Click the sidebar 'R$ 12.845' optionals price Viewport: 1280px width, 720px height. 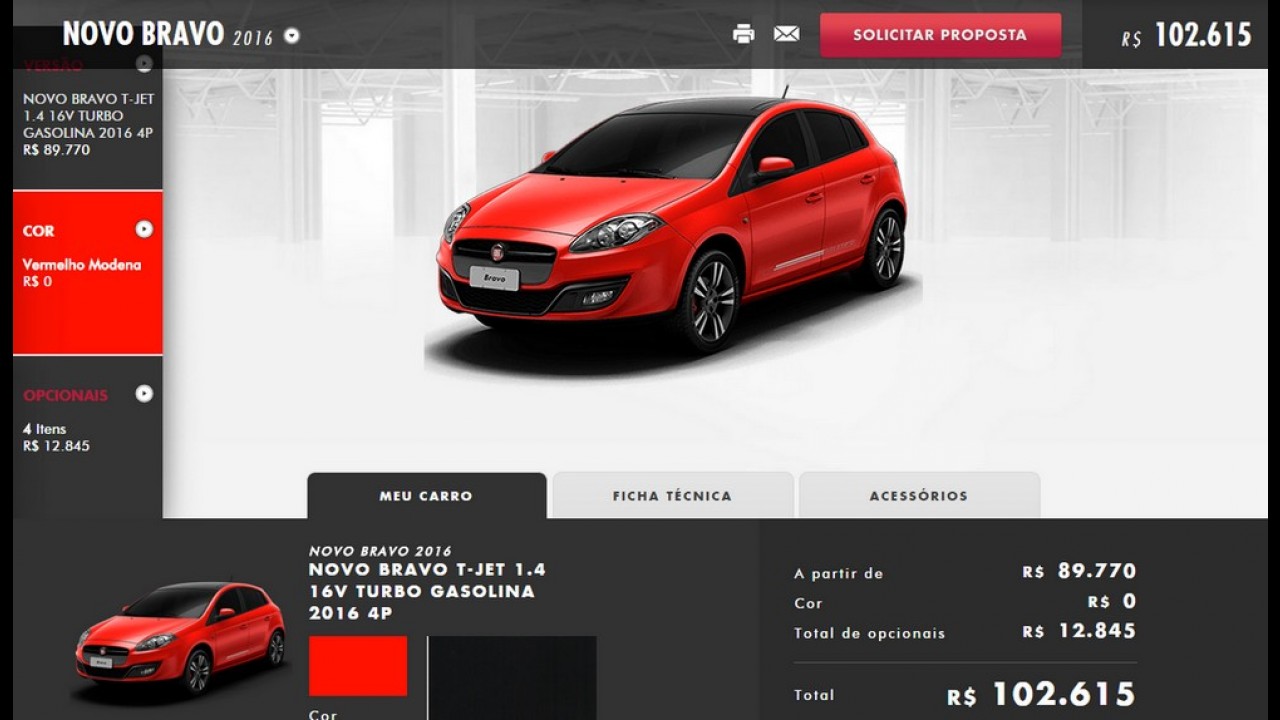point(56,446)
